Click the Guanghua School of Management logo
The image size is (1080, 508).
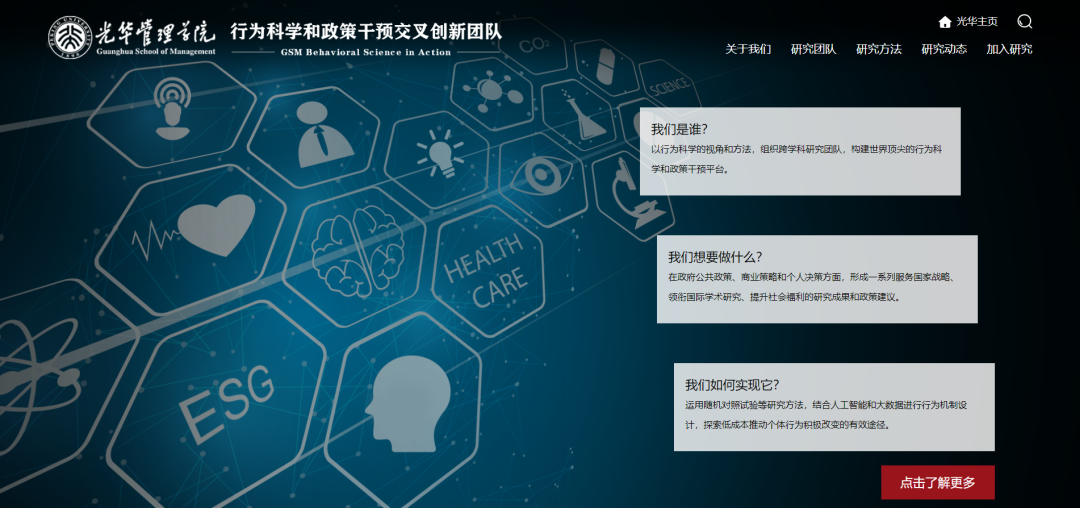[132, 36]
